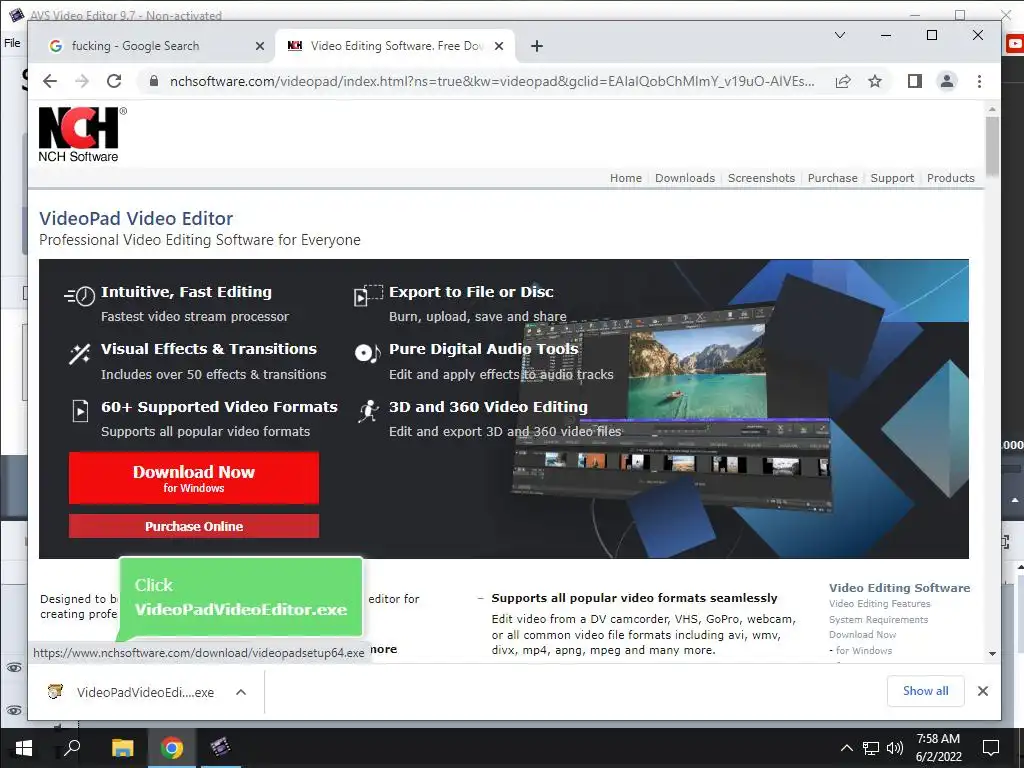1024x768 pixels.
Task: Open Chrome three-dot menu
Action: (979, 81)
